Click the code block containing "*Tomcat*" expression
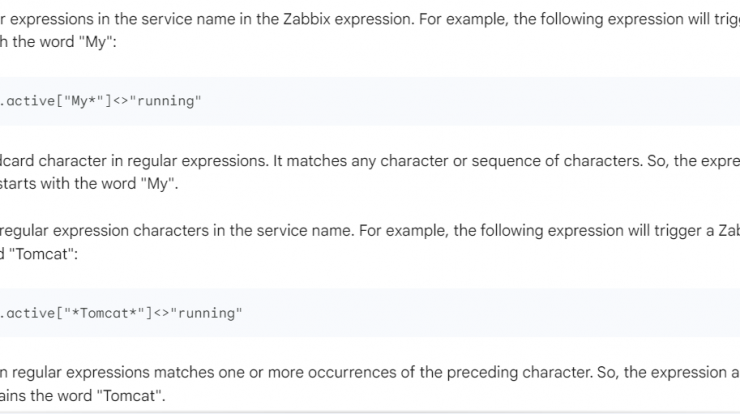 [x=370, y=313]
